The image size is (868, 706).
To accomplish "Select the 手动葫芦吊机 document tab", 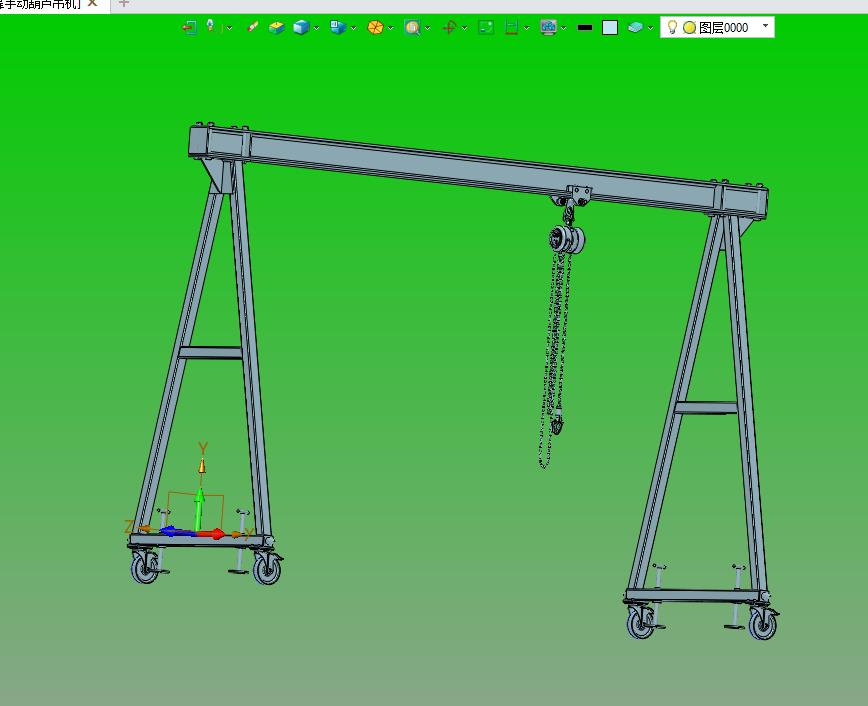I will pos(40,4).
